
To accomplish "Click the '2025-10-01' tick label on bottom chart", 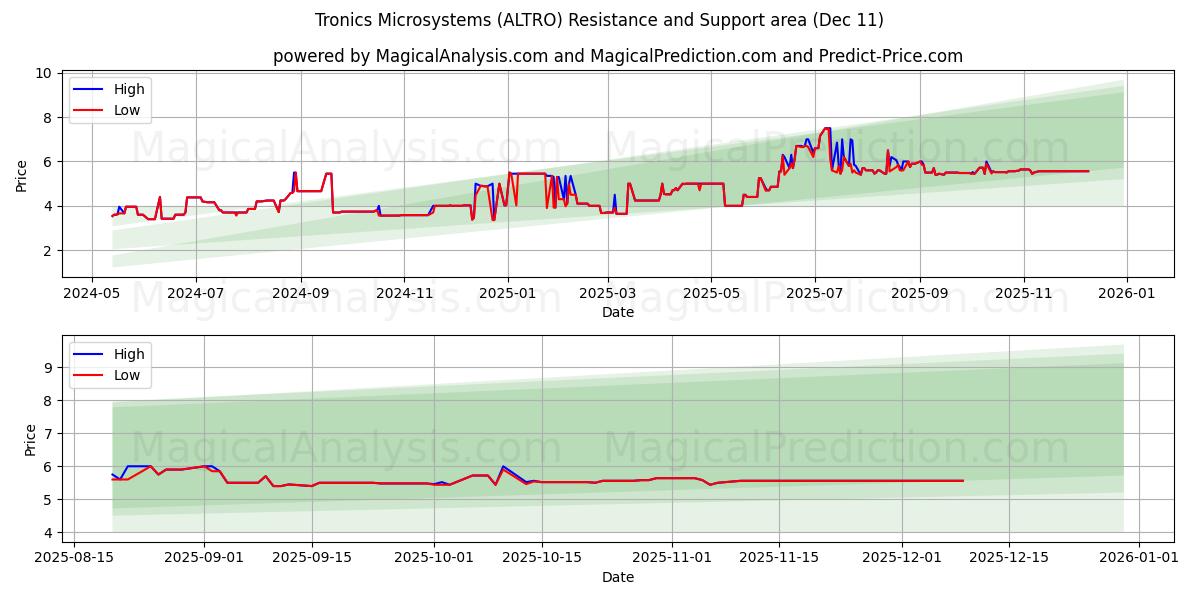I will click(434, 560).
